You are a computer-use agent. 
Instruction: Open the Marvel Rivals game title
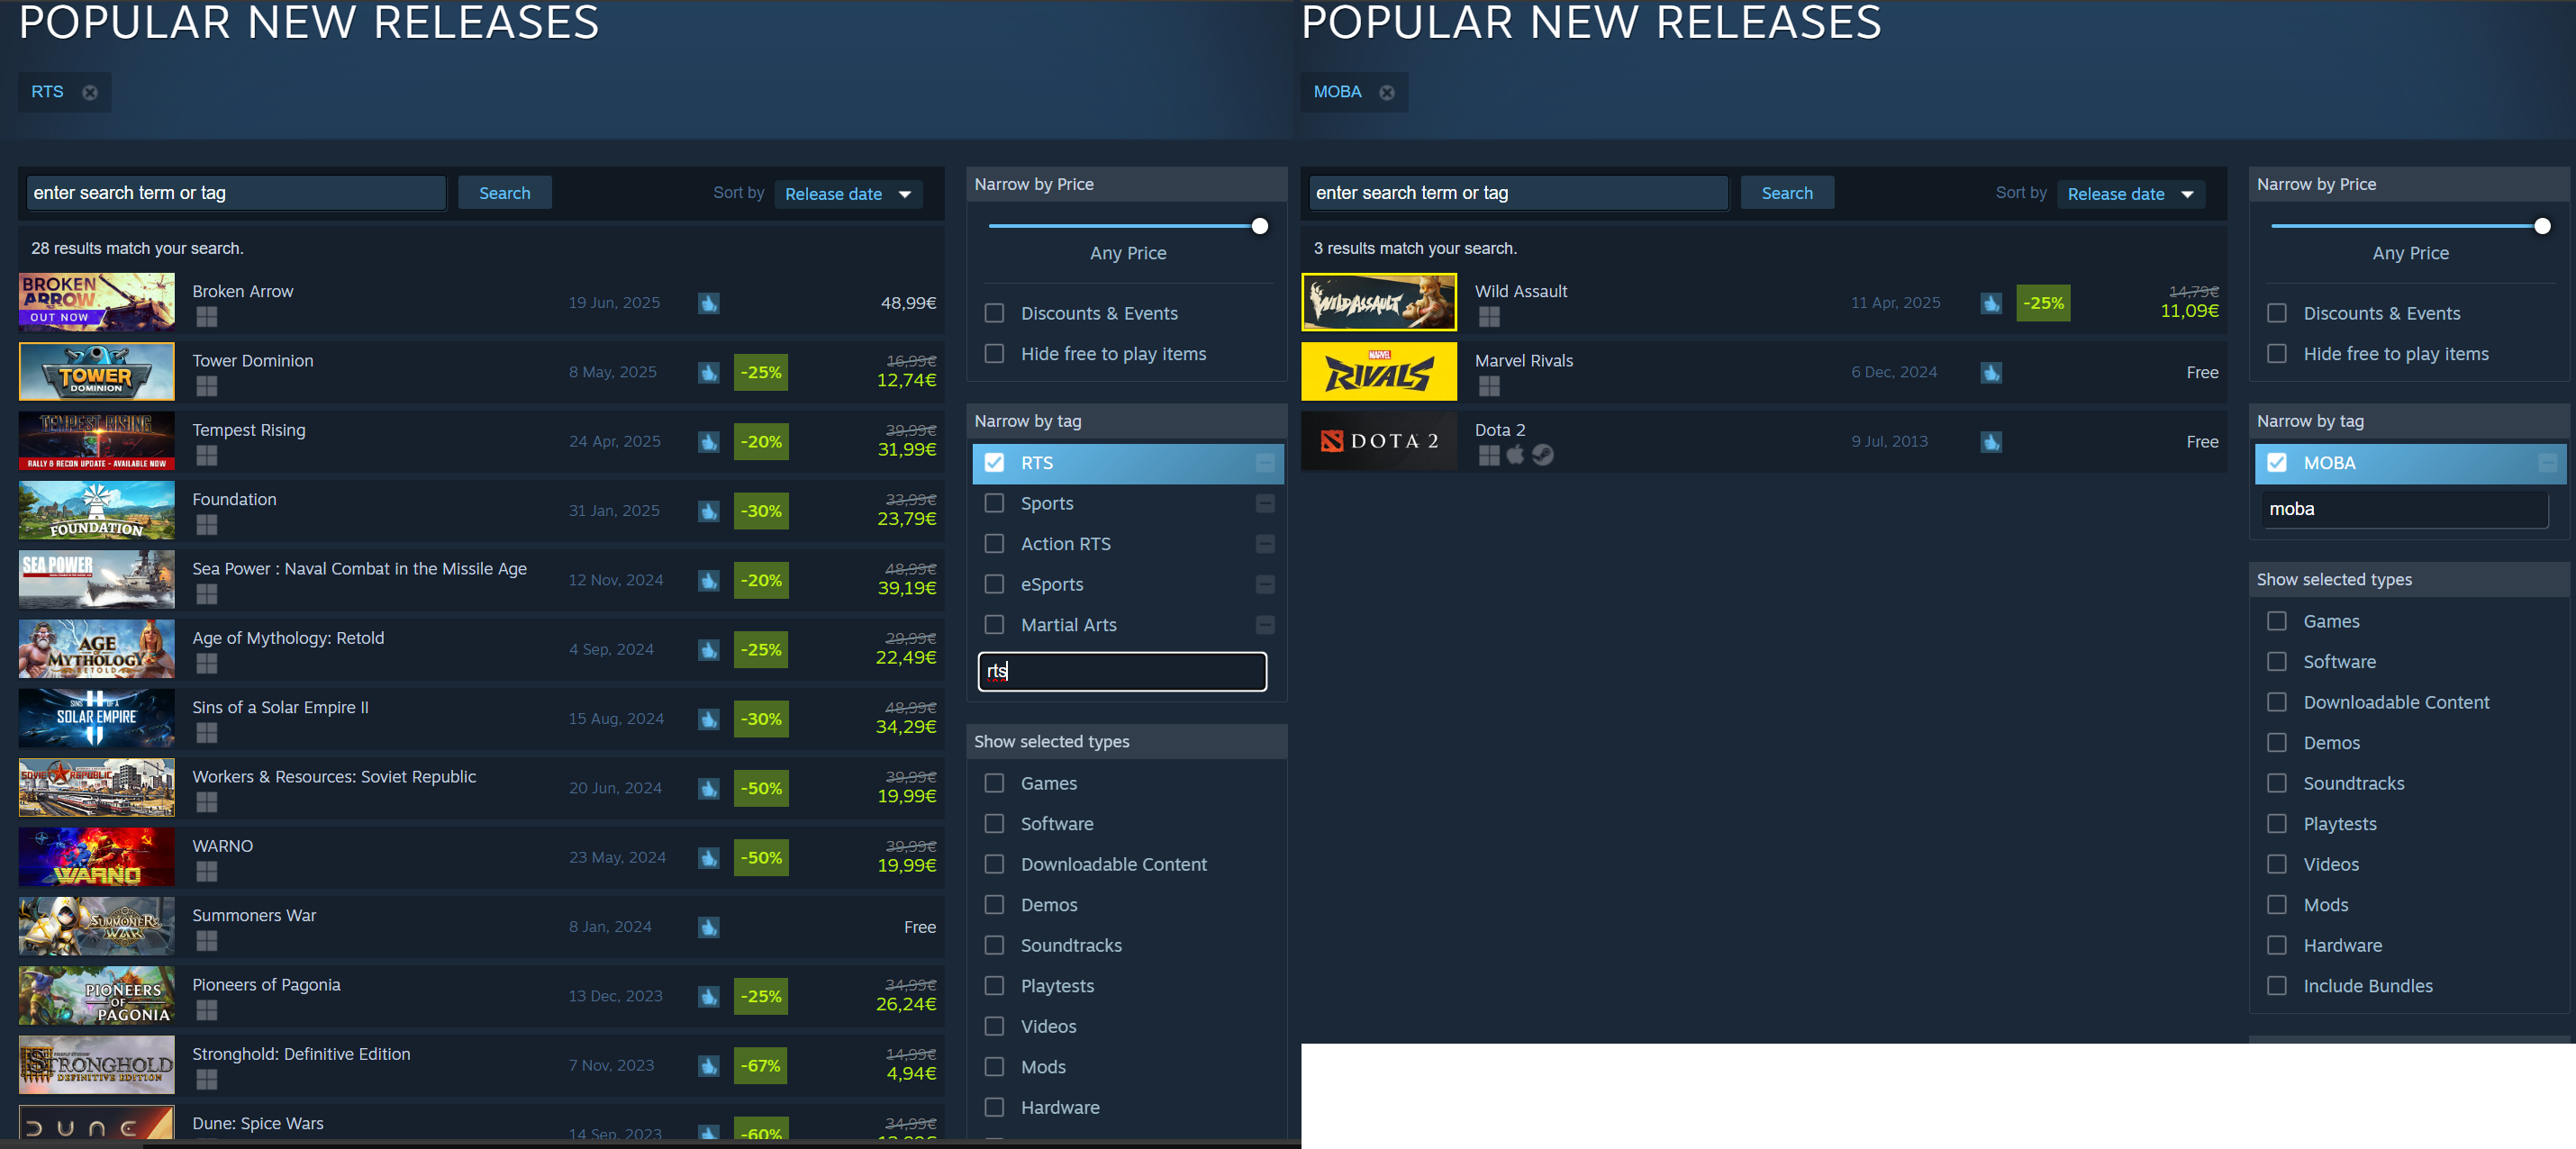point(1524,361)
